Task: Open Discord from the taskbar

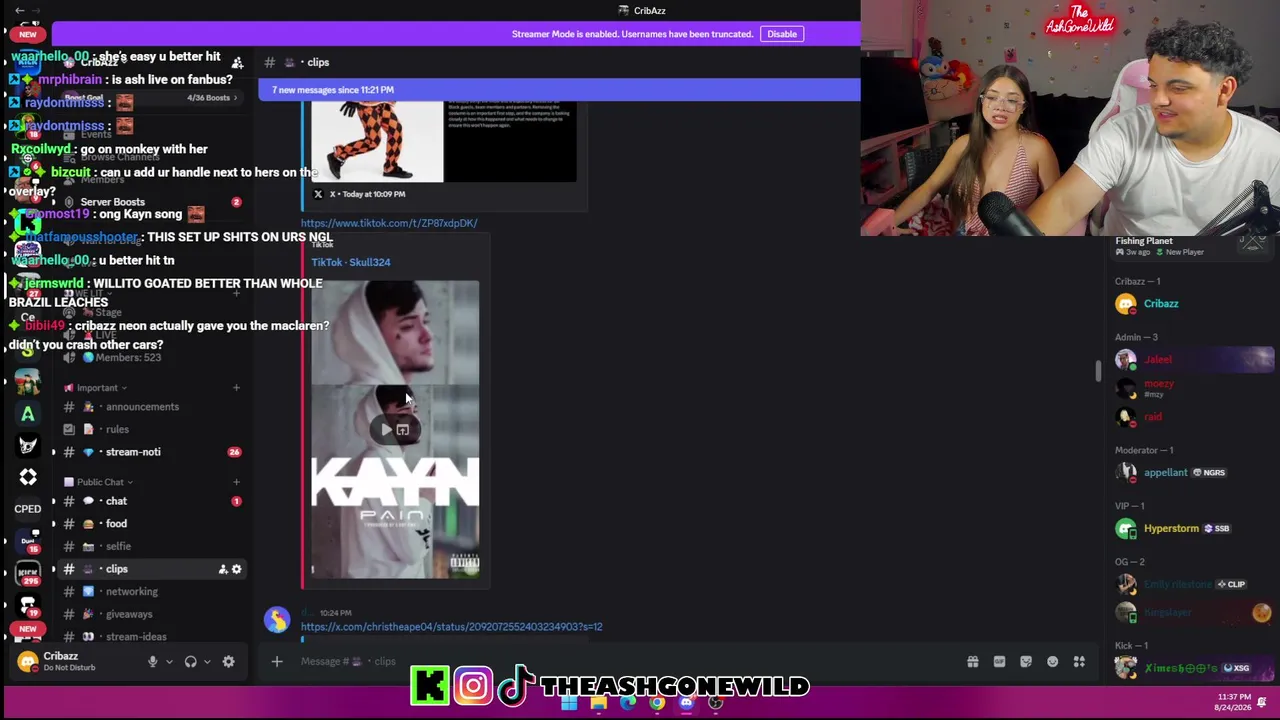Action: click(x=686, y=703)
